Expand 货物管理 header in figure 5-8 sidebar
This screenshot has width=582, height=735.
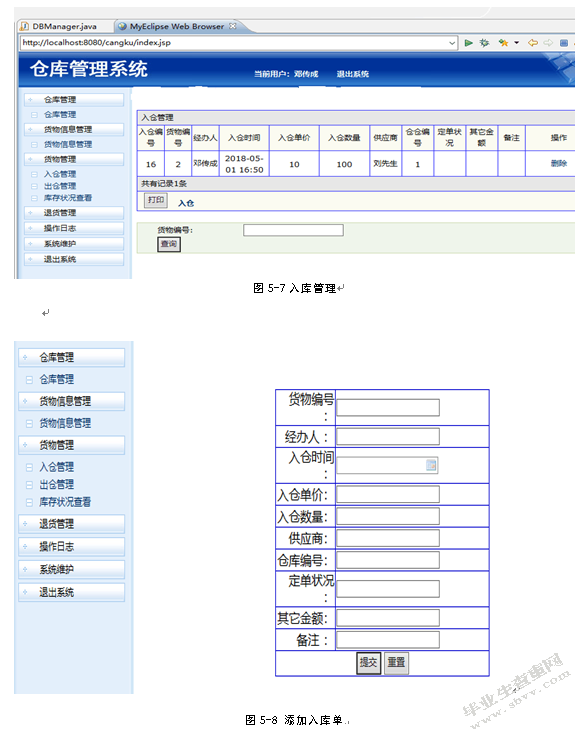click(x=72, y=445)
